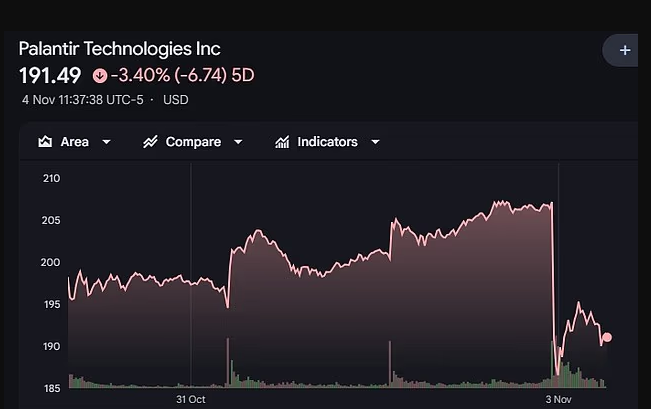Click the 191.49 current price value
This screenshot has height=409, width=651.
coord(50,75)
